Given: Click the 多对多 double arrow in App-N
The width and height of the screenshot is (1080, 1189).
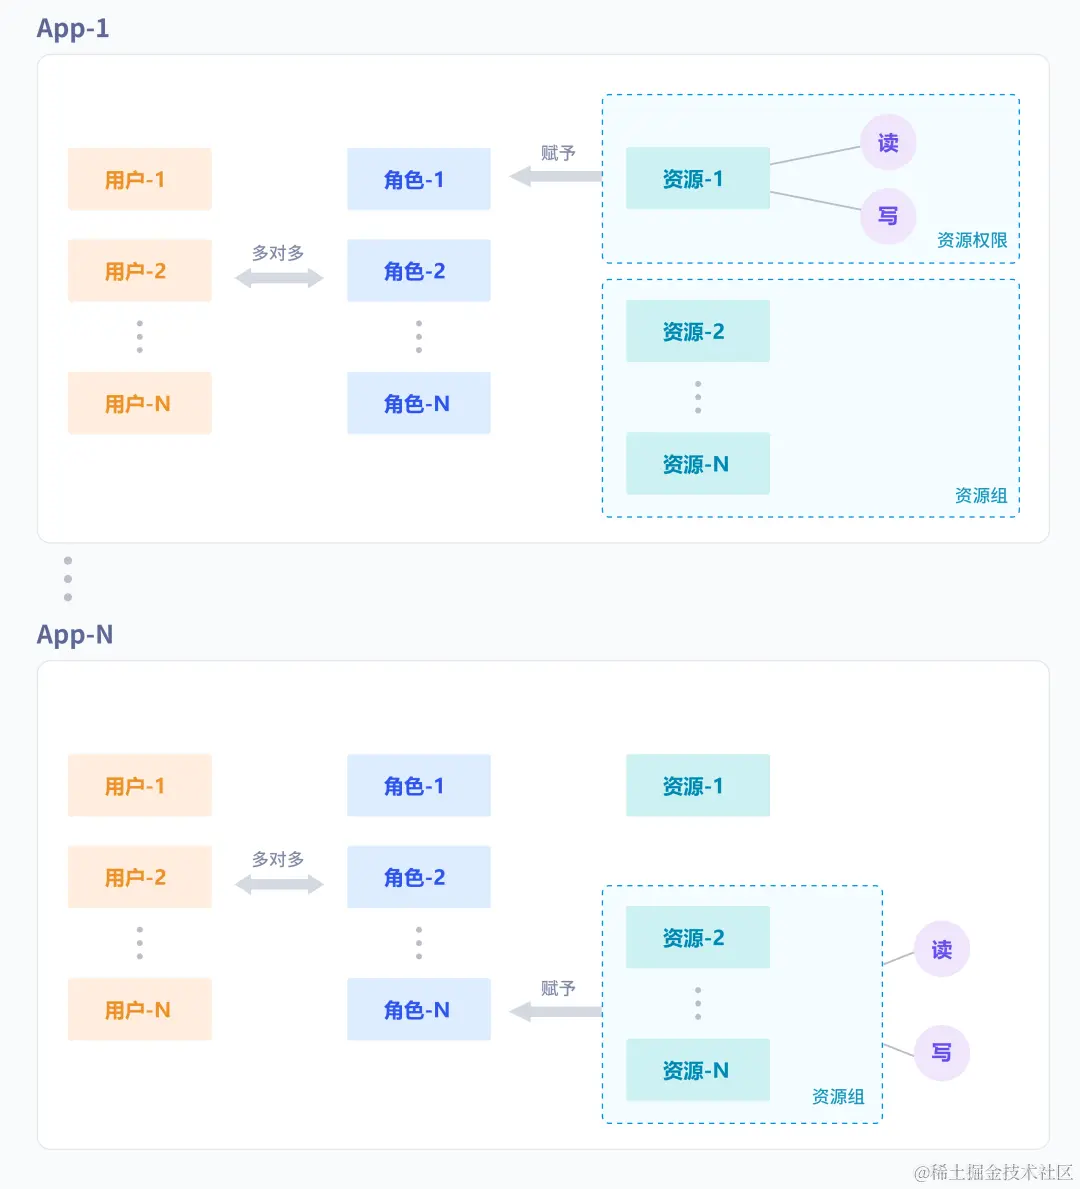Looking at the screenshot, I should point(279,884).
